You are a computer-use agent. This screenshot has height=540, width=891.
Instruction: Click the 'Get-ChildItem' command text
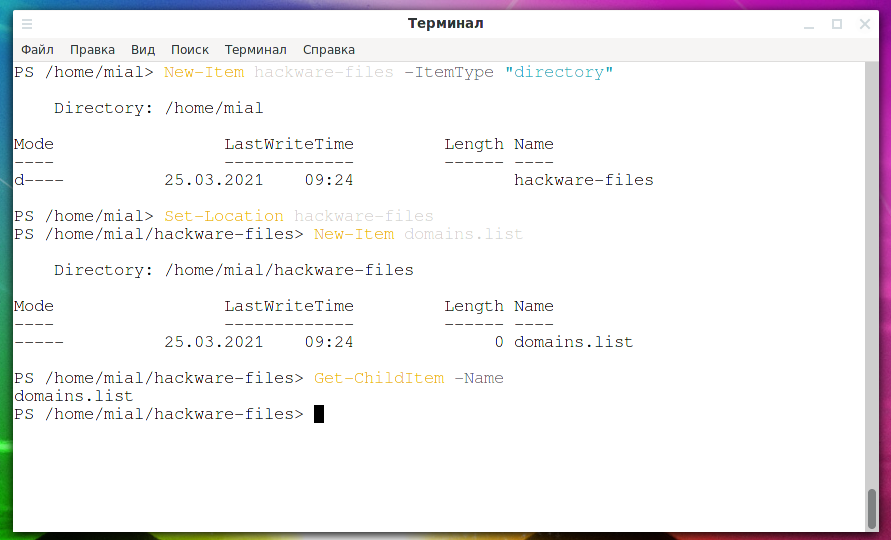[x=379, y=378]
